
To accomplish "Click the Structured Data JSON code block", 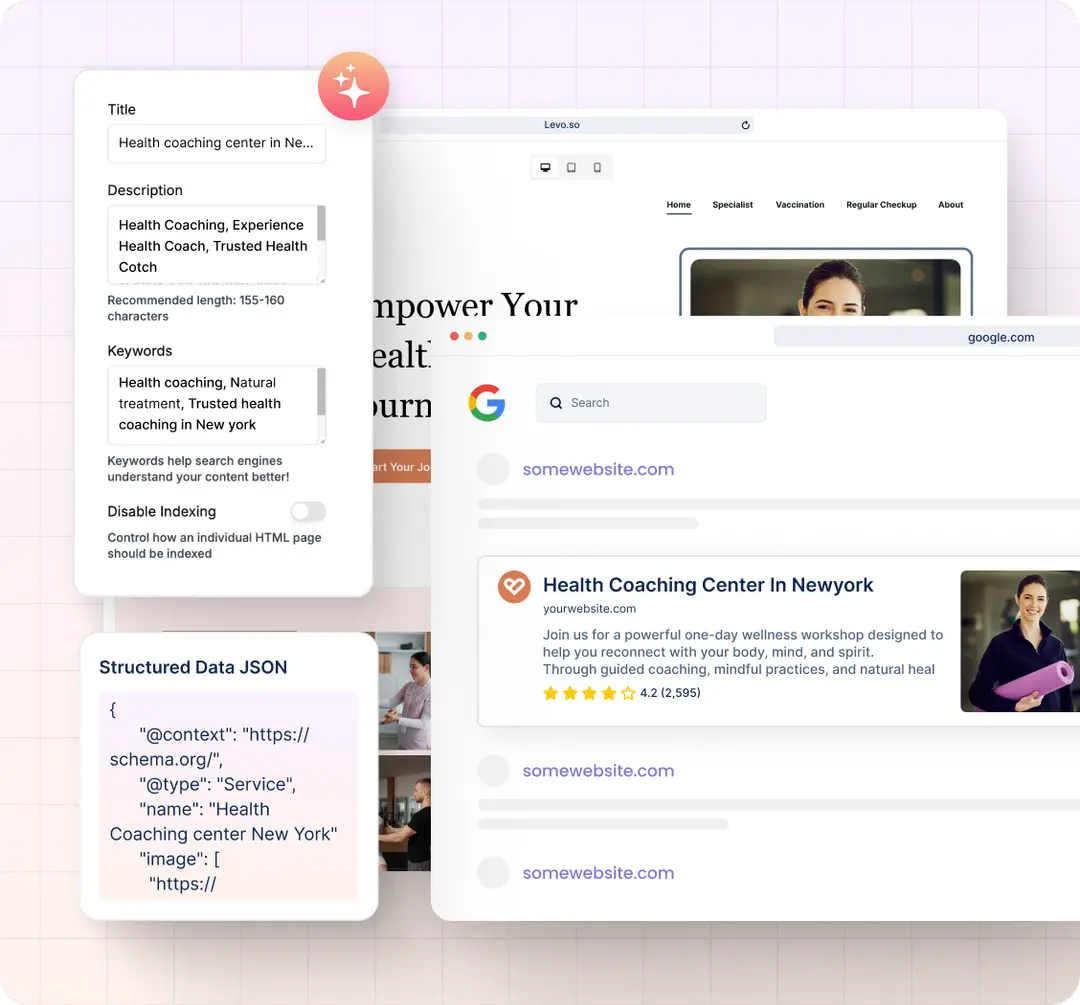I will click(x=228, y=796).
